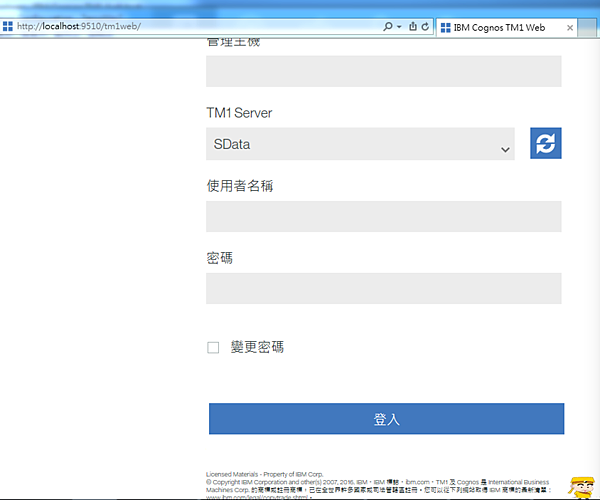Open a new browser tab button

click(x=586, y=28)
